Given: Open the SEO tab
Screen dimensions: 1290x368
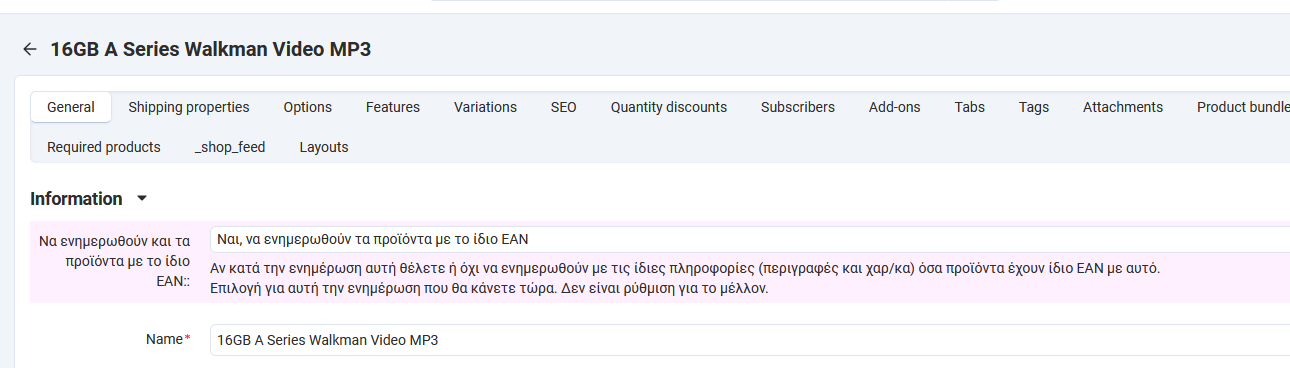Looking at the screenshot, I should point(564,107).
